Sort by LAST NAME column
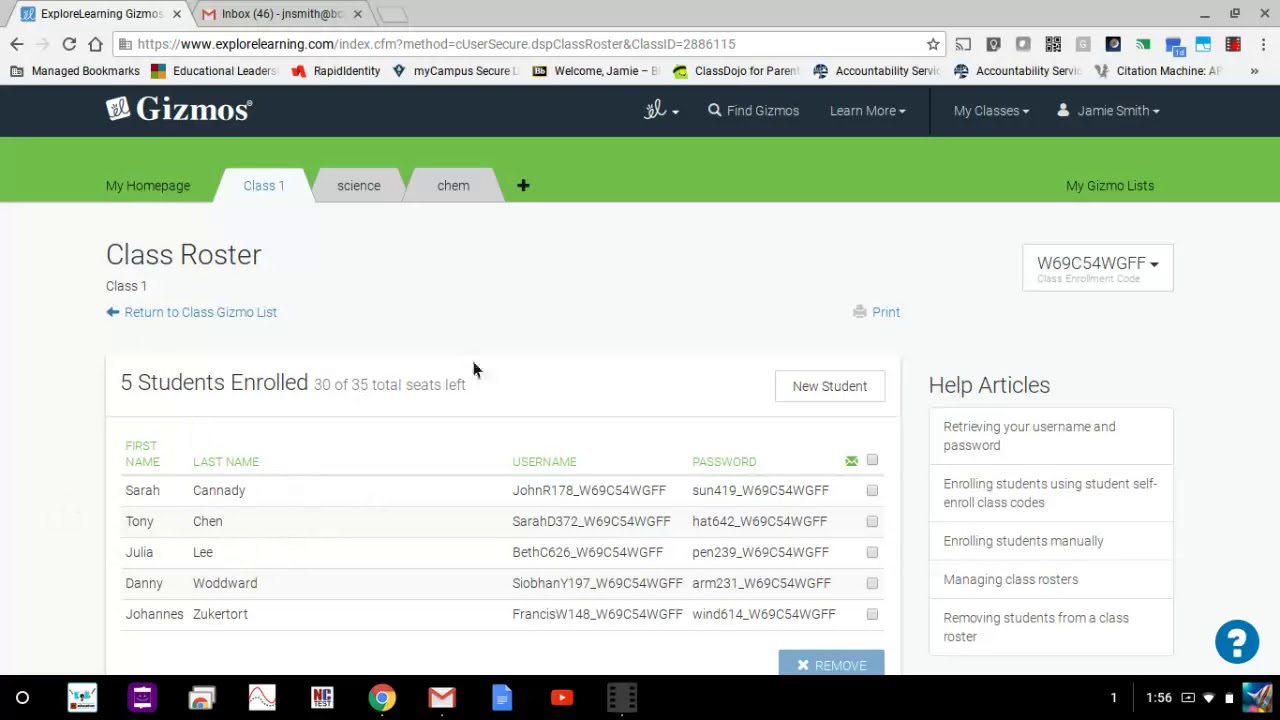The height and width of the screenshot is (720, 1280). (x=226, y=462)
